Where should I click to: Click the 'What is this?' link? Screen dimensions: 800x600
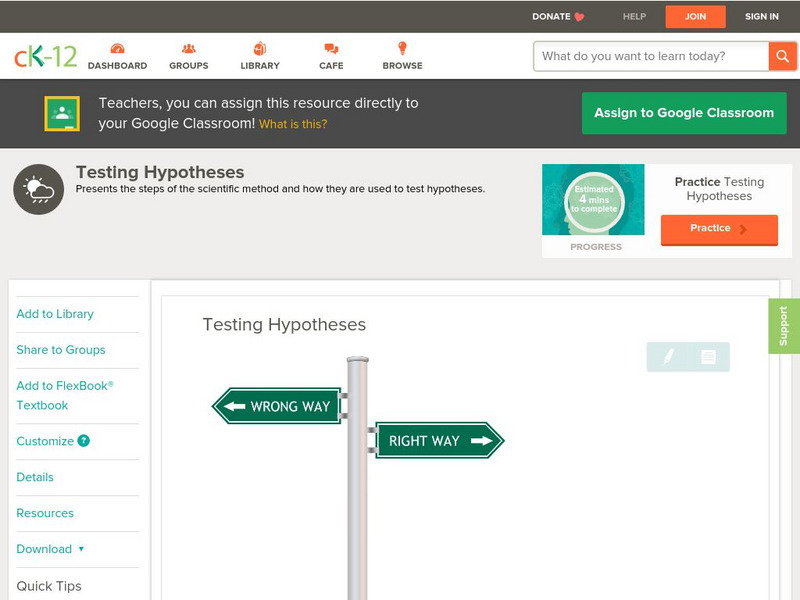(x=293, y=124)
